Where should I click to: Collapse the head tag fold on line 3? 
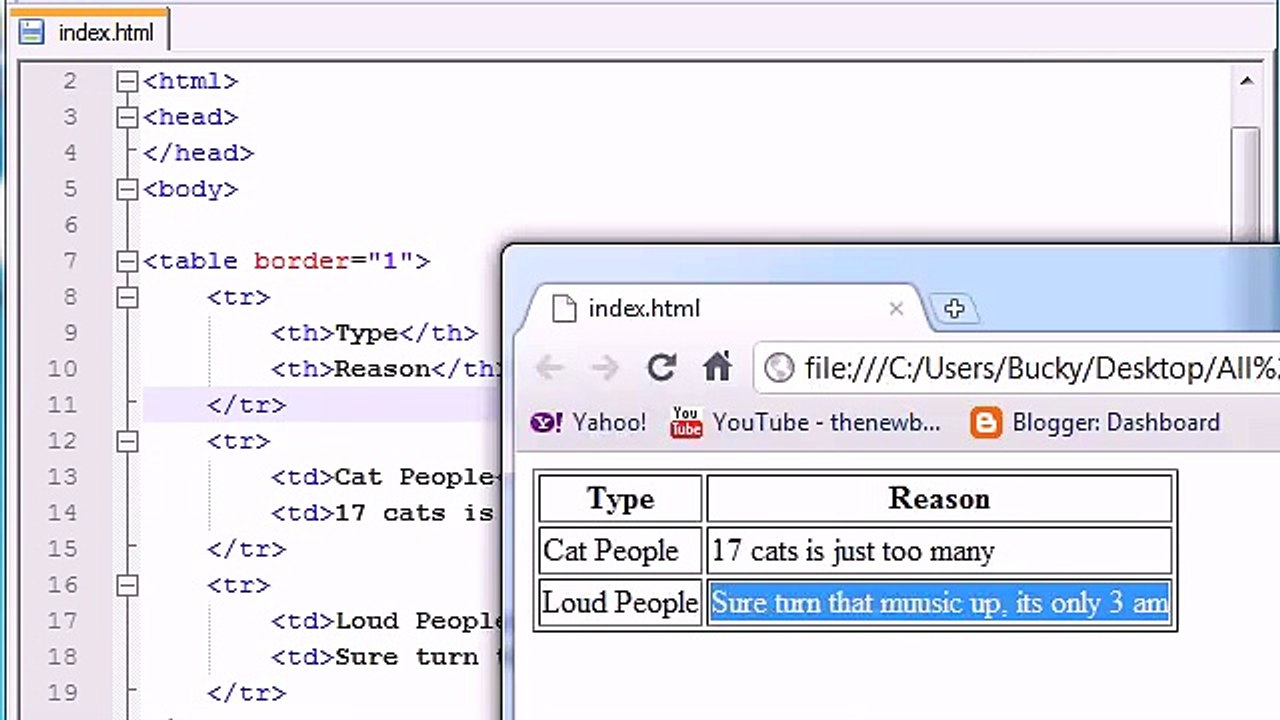tap(127, 117)
